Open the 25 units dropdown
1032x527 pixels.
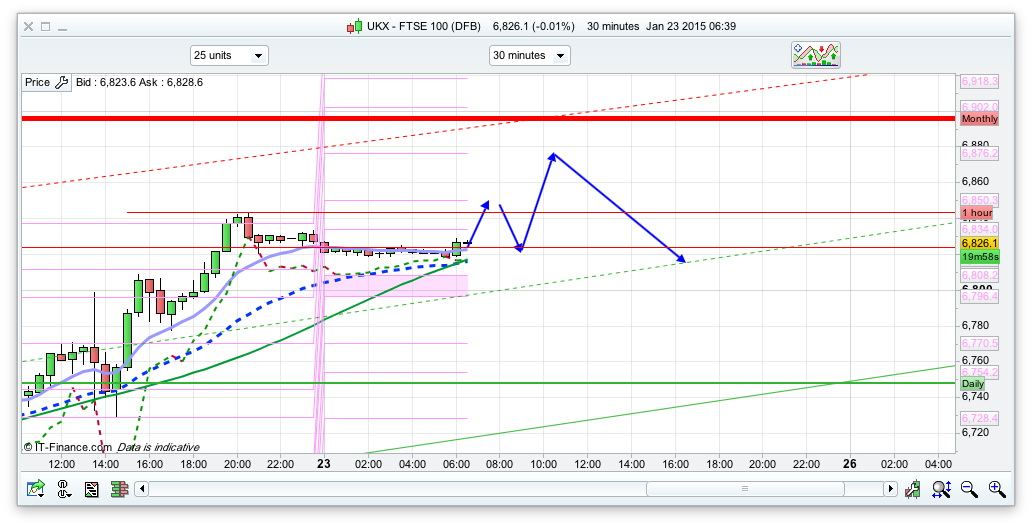[229, 56]
